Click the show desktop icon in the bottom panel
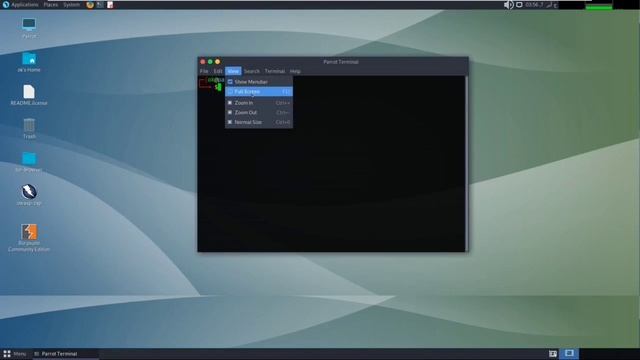640x360 pixels. click(x=553, y=353)
